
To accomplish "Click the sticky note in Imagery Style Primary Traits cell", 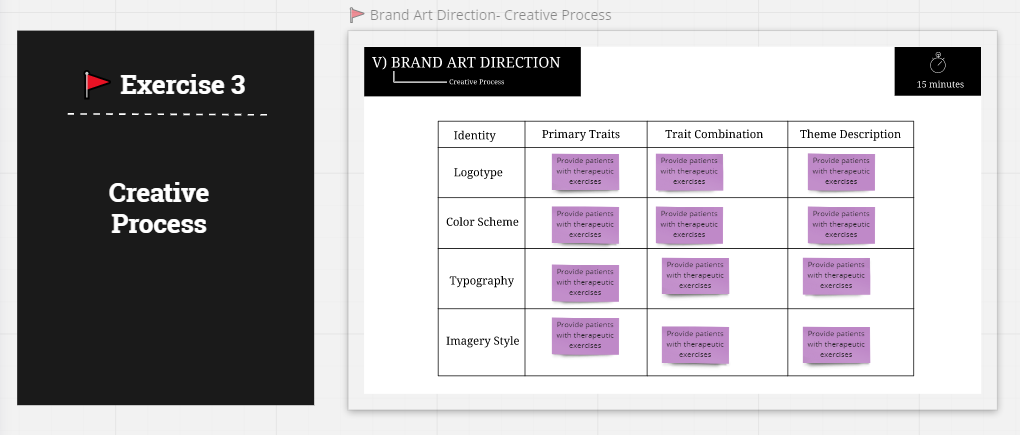I will 585,335.
